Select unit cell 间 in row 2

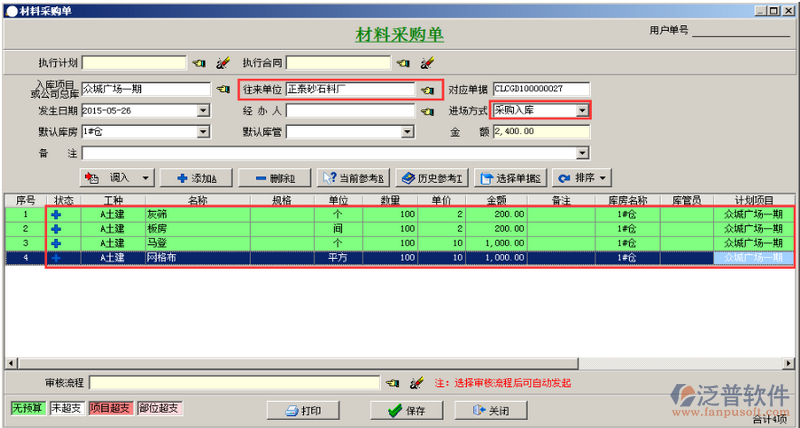coord(338,229)
